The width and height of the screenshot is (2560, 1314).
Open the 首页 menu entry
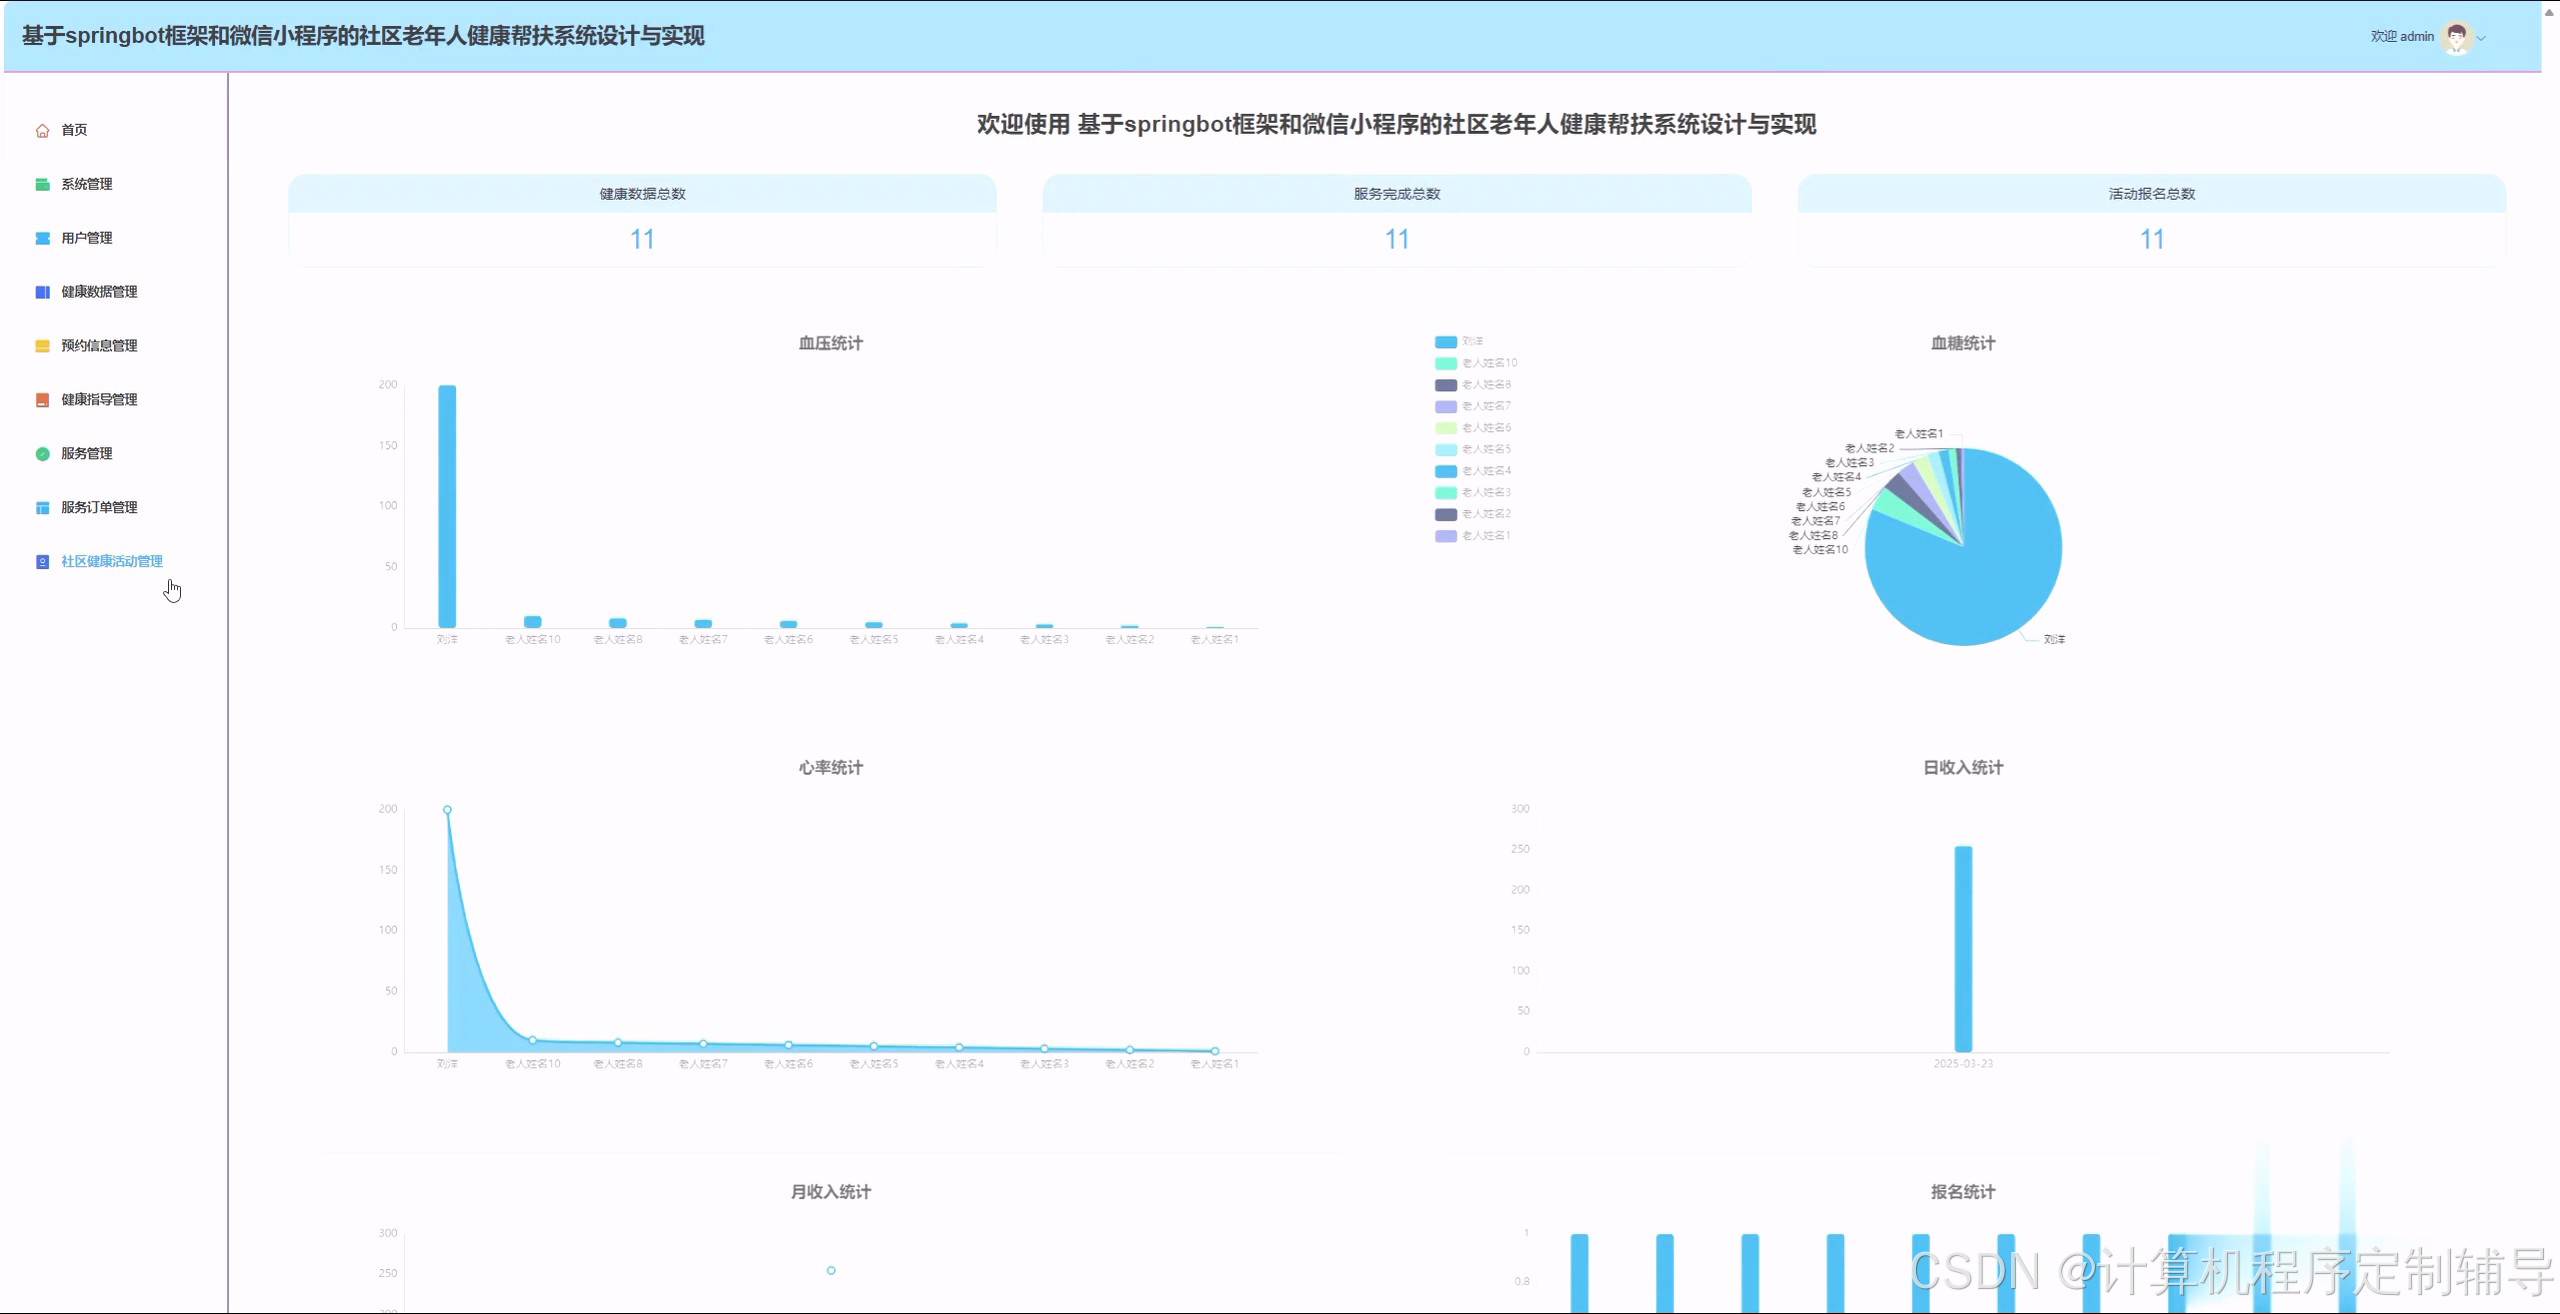(70, 129)
